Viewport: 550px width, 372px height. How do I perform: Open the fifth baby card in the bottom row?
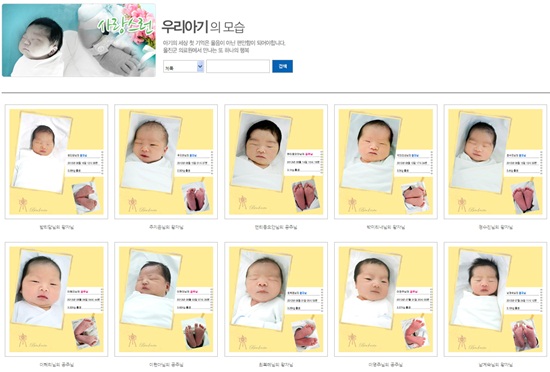point(495,299)
